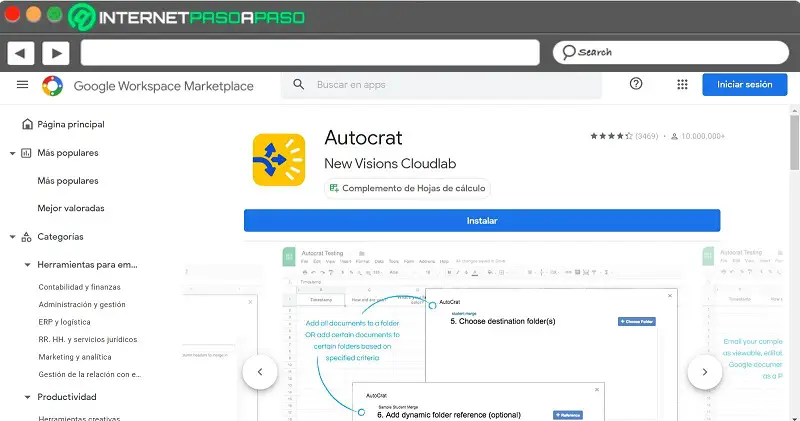800x421 pixels.
Task: Click the browser forward arrow button
Action: [x=56, y=53]
